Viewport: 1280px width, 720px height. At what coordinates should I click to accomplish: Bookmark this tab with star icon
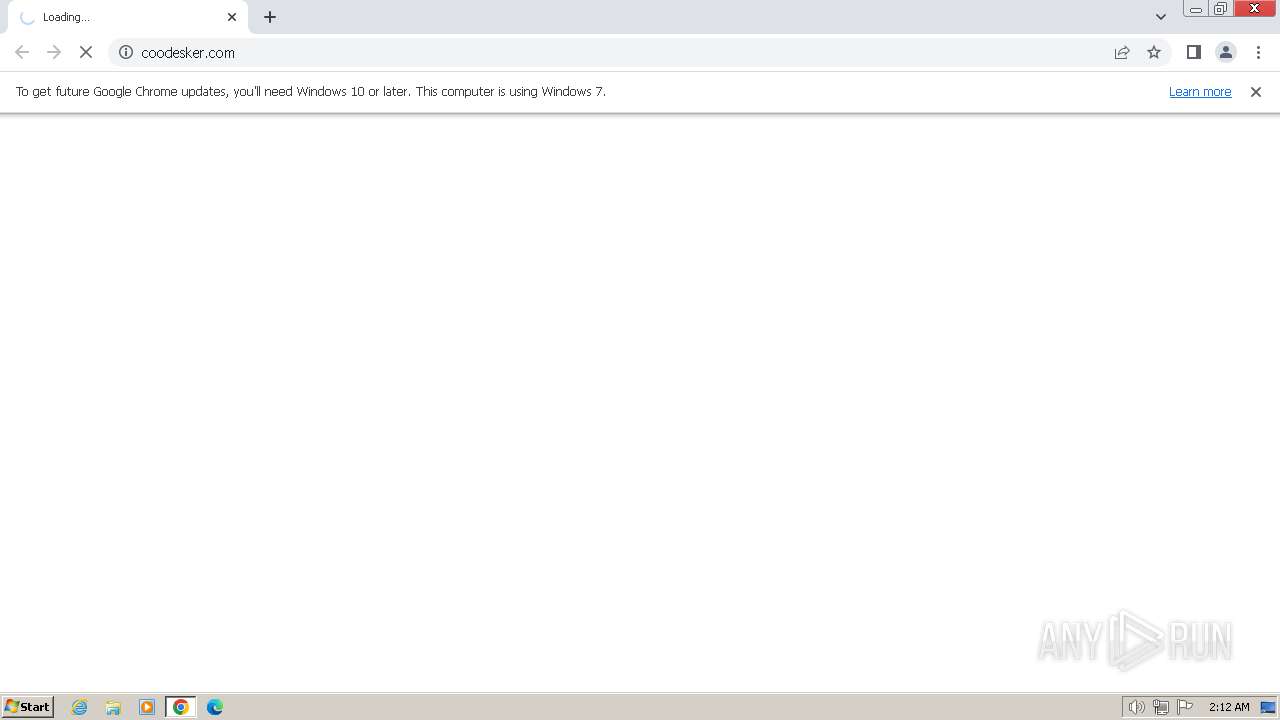point(1154,52)
